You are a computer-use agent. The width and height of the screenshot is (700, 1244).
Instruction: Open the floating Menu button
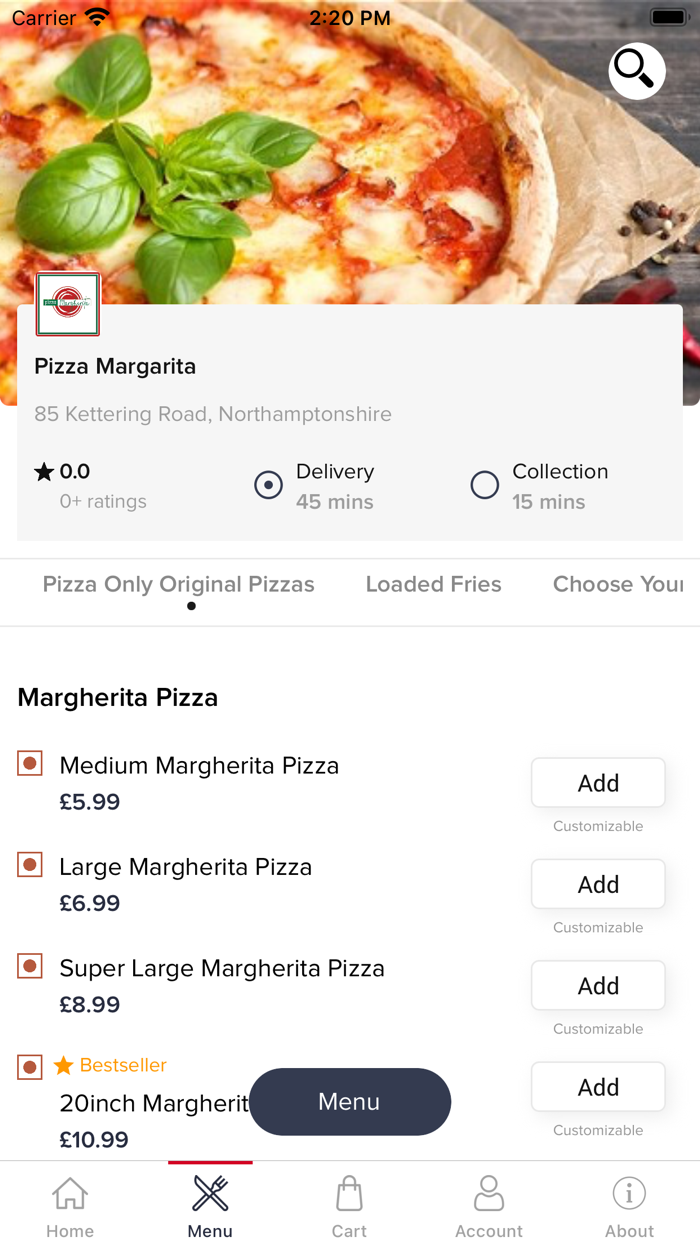349,1101
